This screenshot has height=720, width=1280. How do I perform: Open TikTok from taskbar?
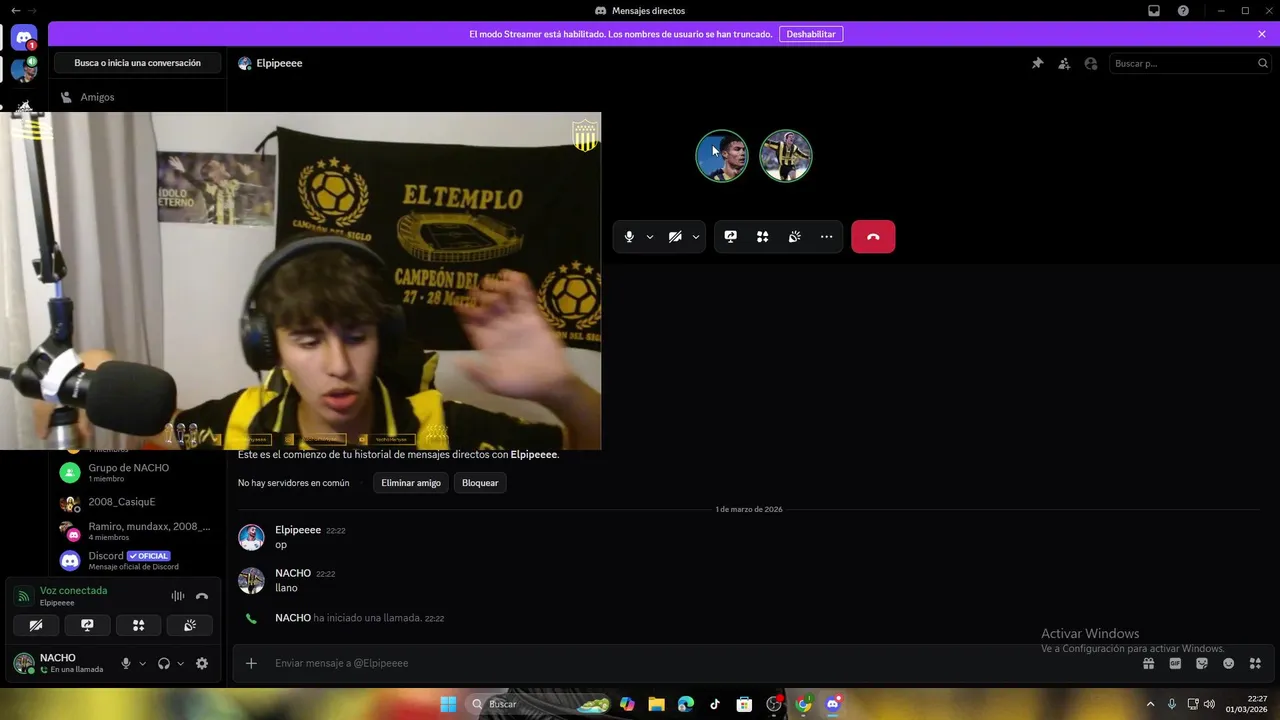715,704
